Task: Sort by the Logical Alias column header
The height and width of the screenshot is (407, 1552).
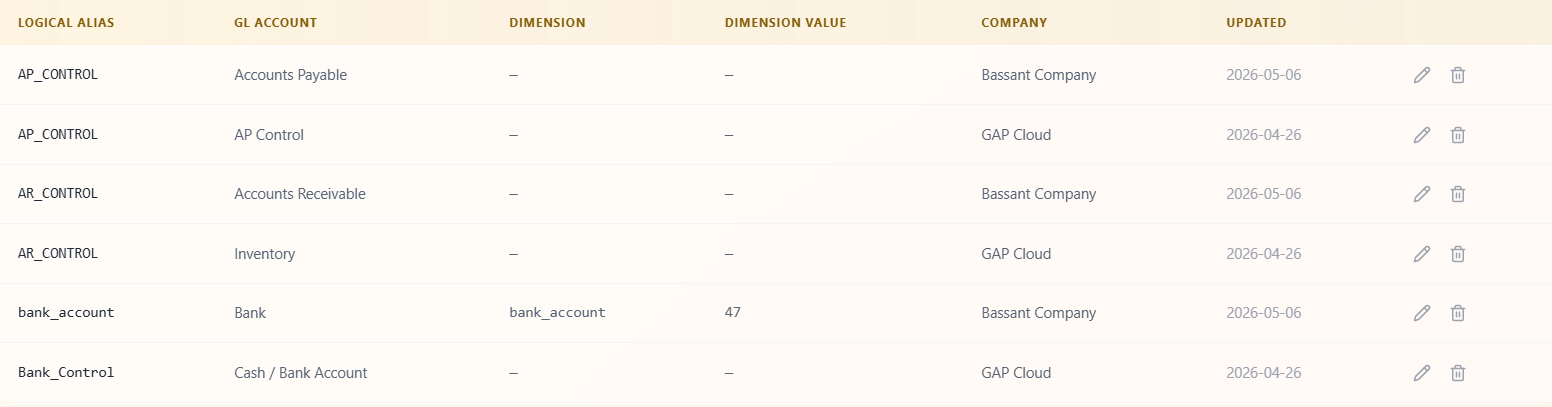Action: click(66, 22)
